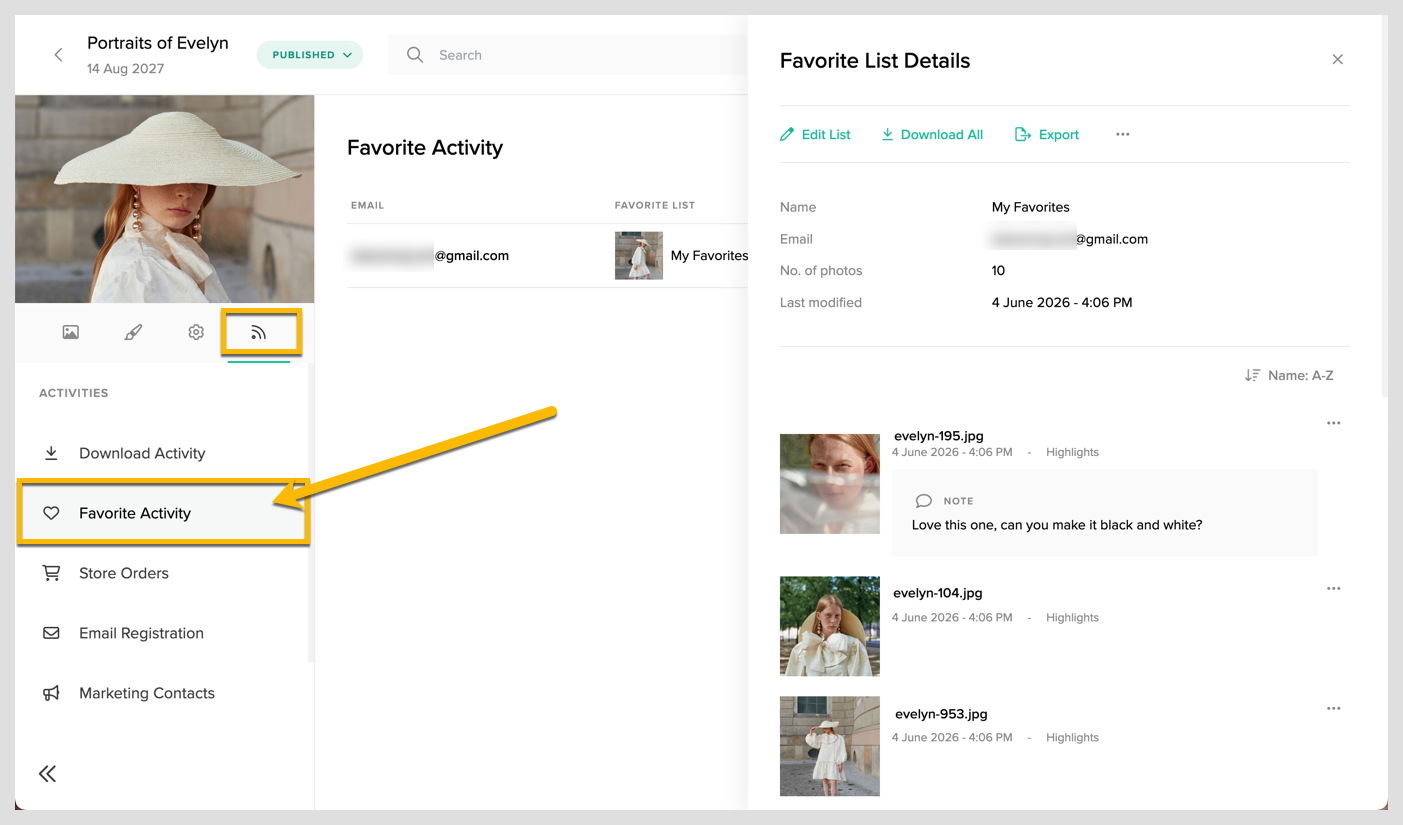
Task: Click evelyn-953.jpg photo thumbnail
Action: tap(830, 746)
